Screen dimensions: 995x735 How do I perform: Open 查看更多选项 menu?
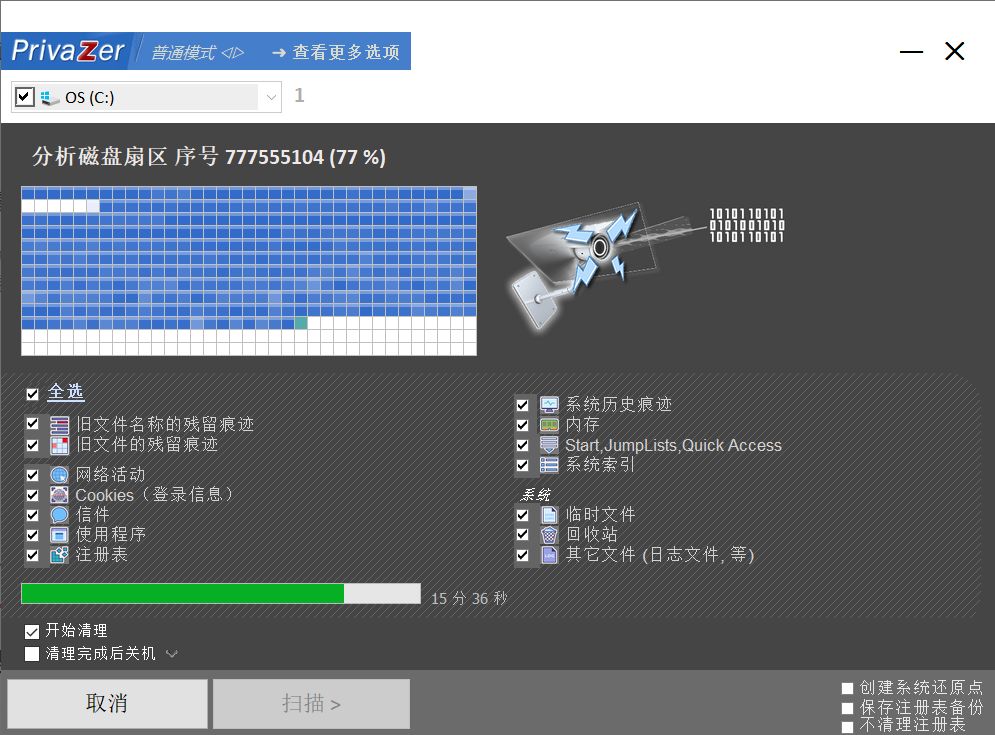[x=336, y=52]
